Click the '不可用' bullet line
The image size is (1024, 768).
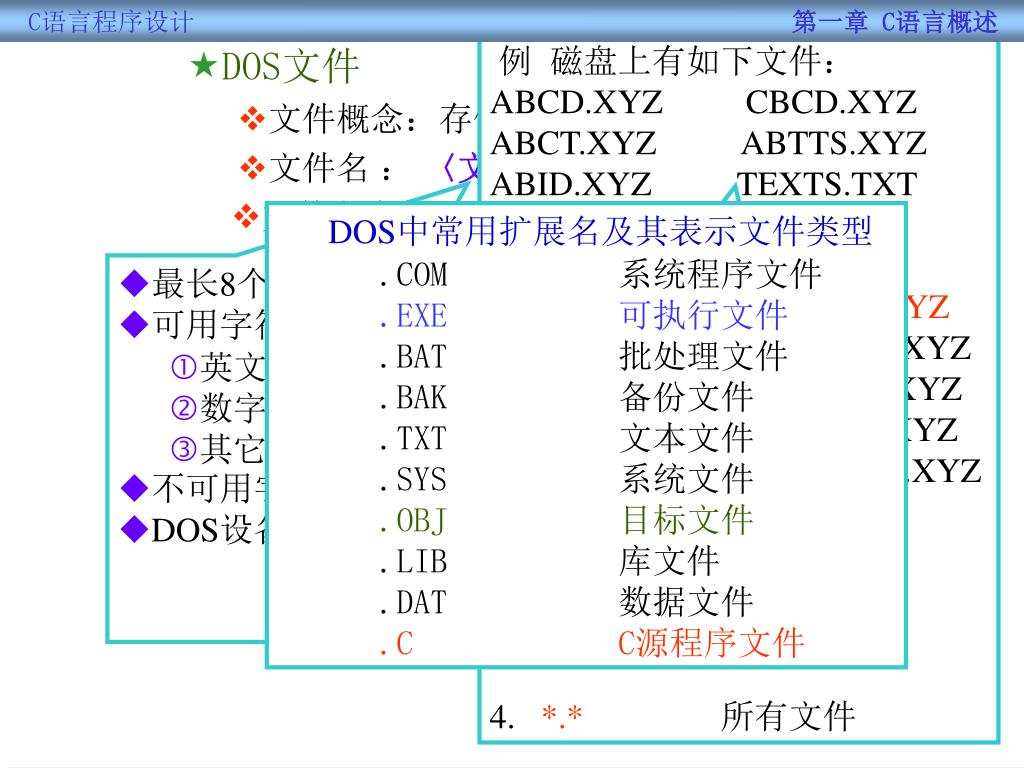coord(194,488)
